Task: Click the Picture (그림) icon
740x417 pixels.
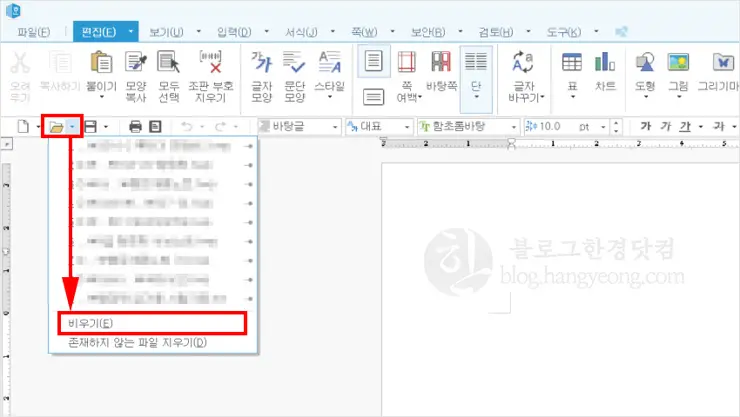Action: pos(678,62)
